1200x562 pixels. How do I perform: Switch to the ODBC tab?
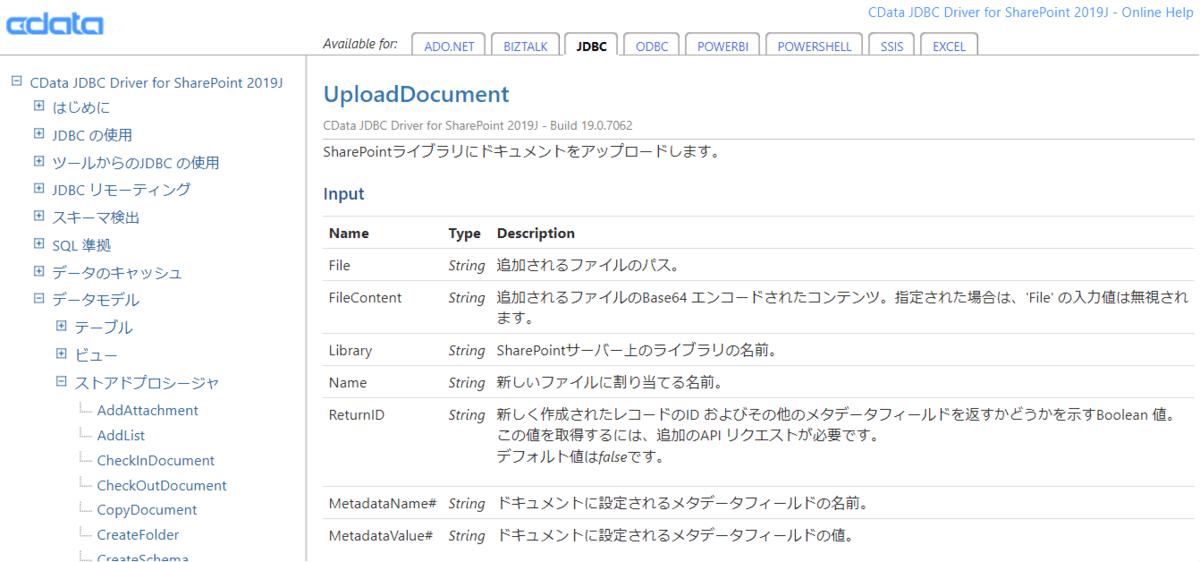click(x=652, y=46)
